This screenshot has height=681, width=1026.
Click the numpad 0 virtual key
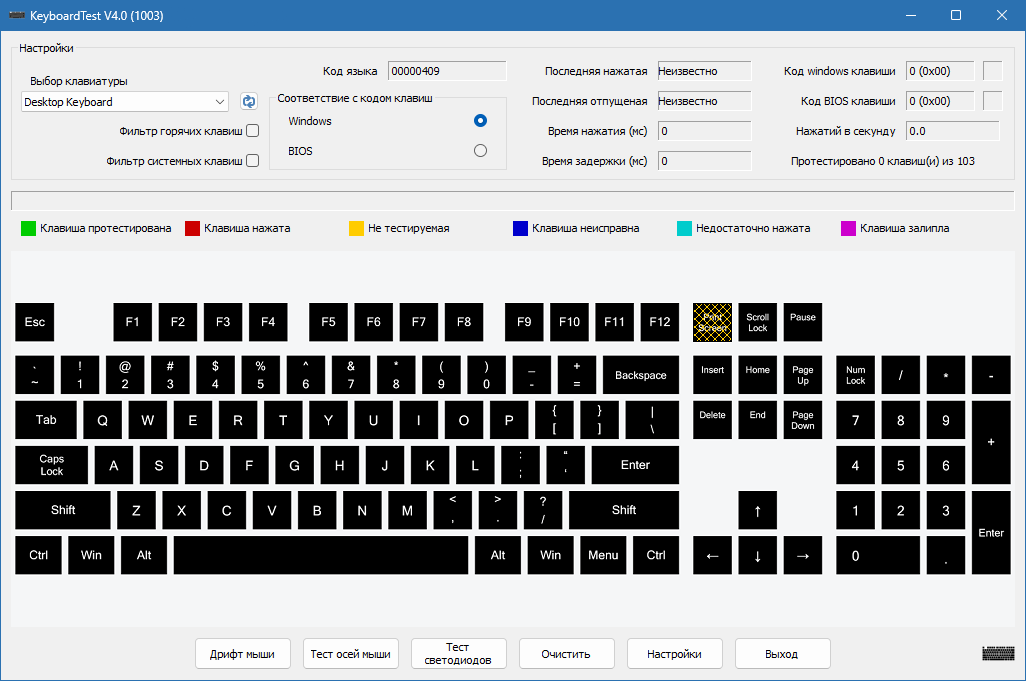(x=877, y=555)
